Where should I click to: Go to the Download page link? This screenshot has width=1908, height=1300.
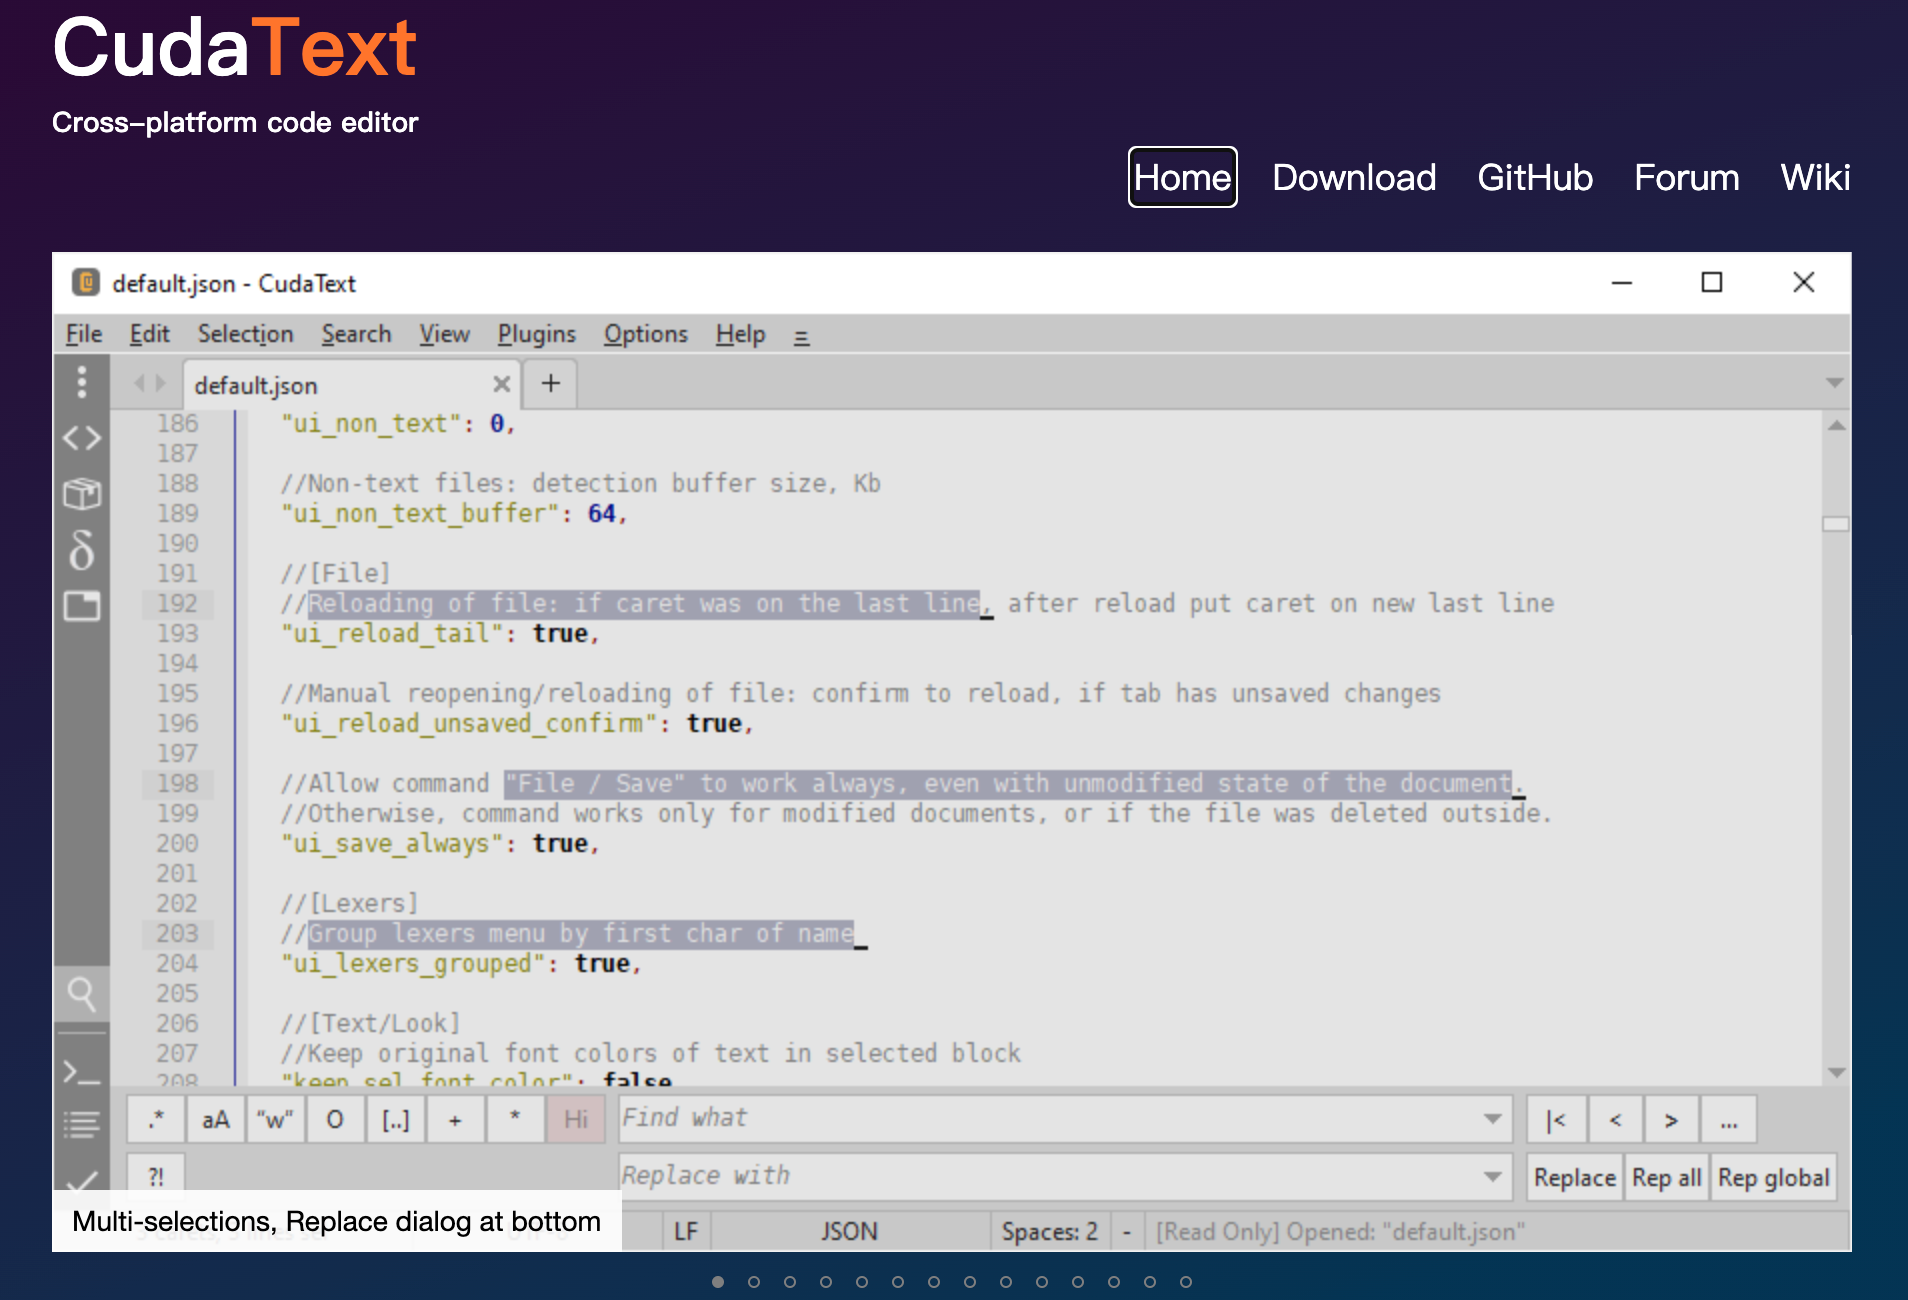pos(1354,177)
